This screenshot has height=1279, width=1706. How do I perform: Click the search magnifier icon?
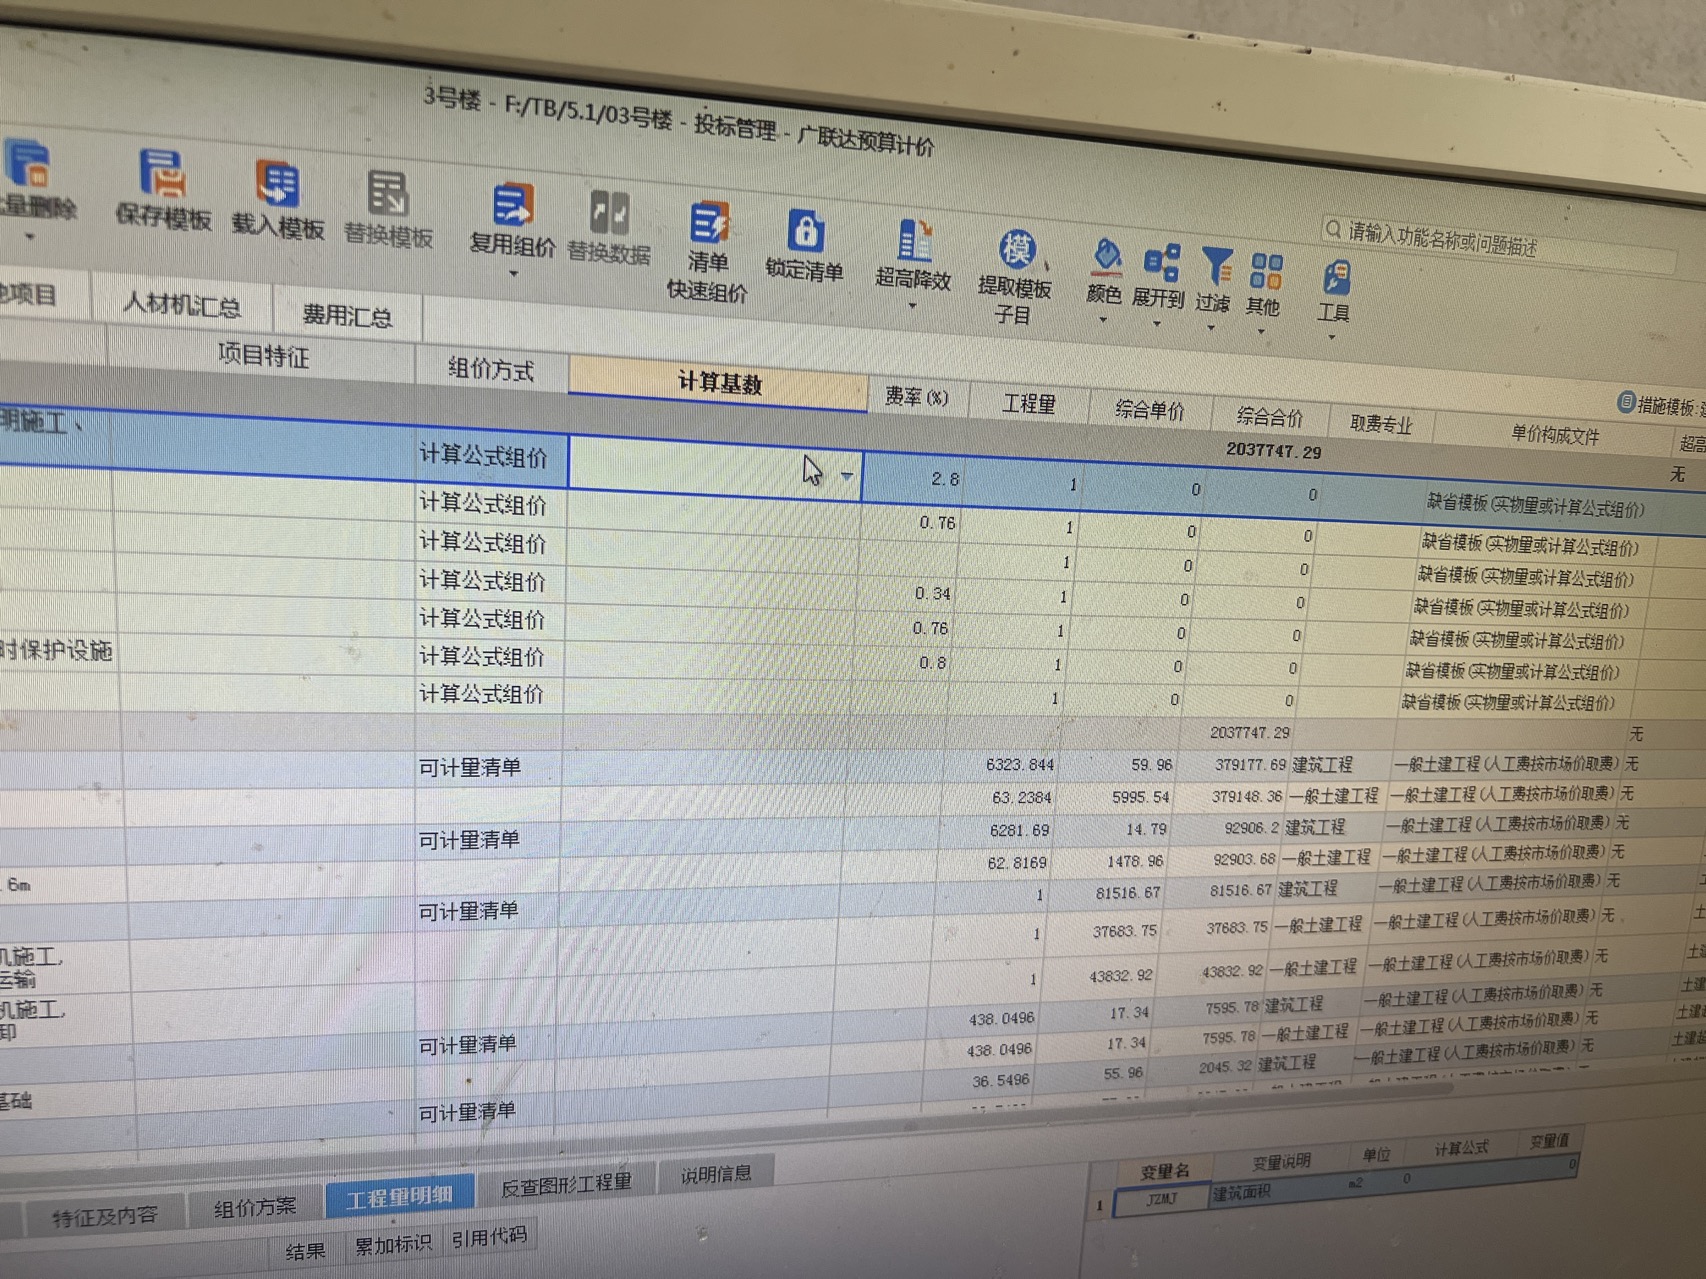click(1333, 229)
